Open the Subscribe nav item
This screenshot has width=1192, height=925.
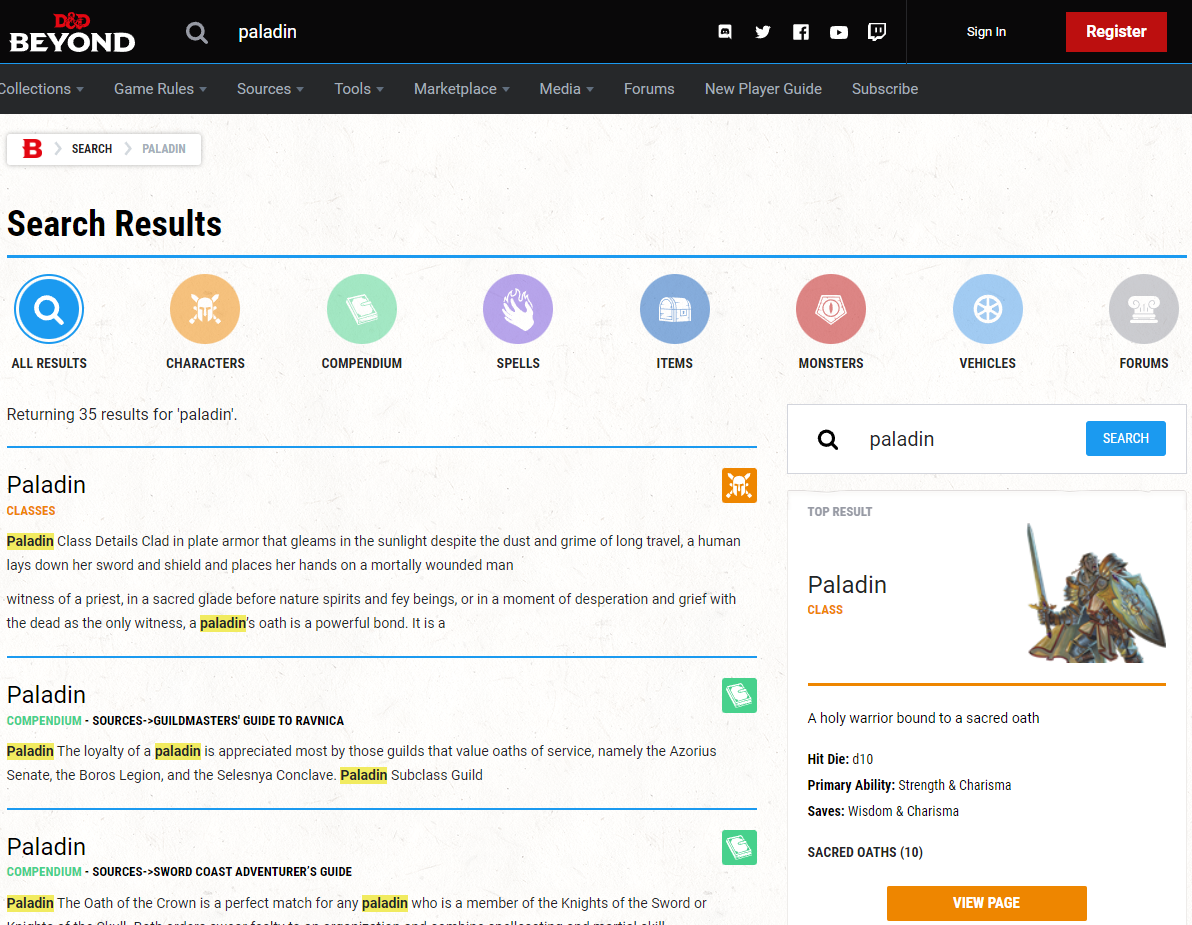click(x=885, y=89)
